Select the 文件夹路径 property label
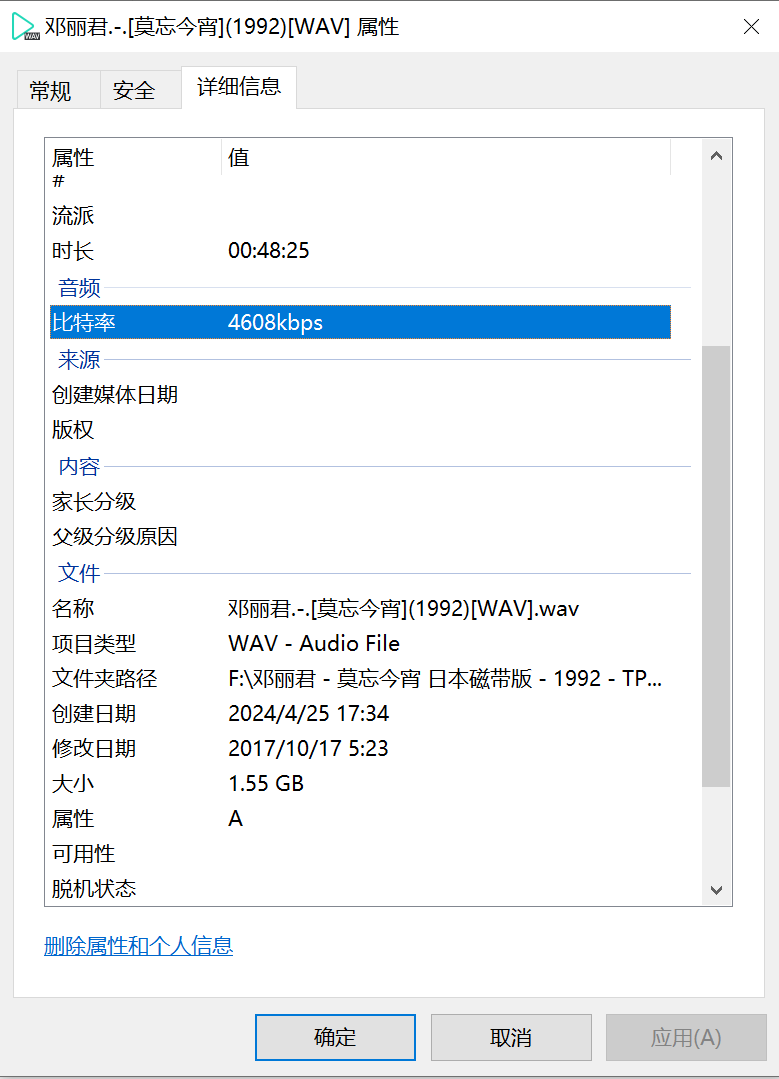Viewport: 779px width, 1079px height. tap(105, 679)
